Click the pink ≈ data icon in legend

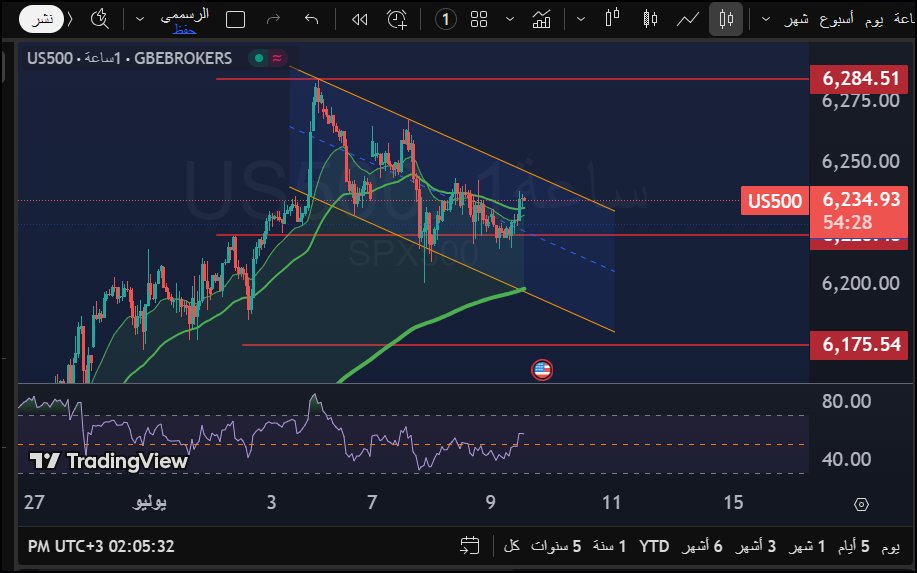277,58
